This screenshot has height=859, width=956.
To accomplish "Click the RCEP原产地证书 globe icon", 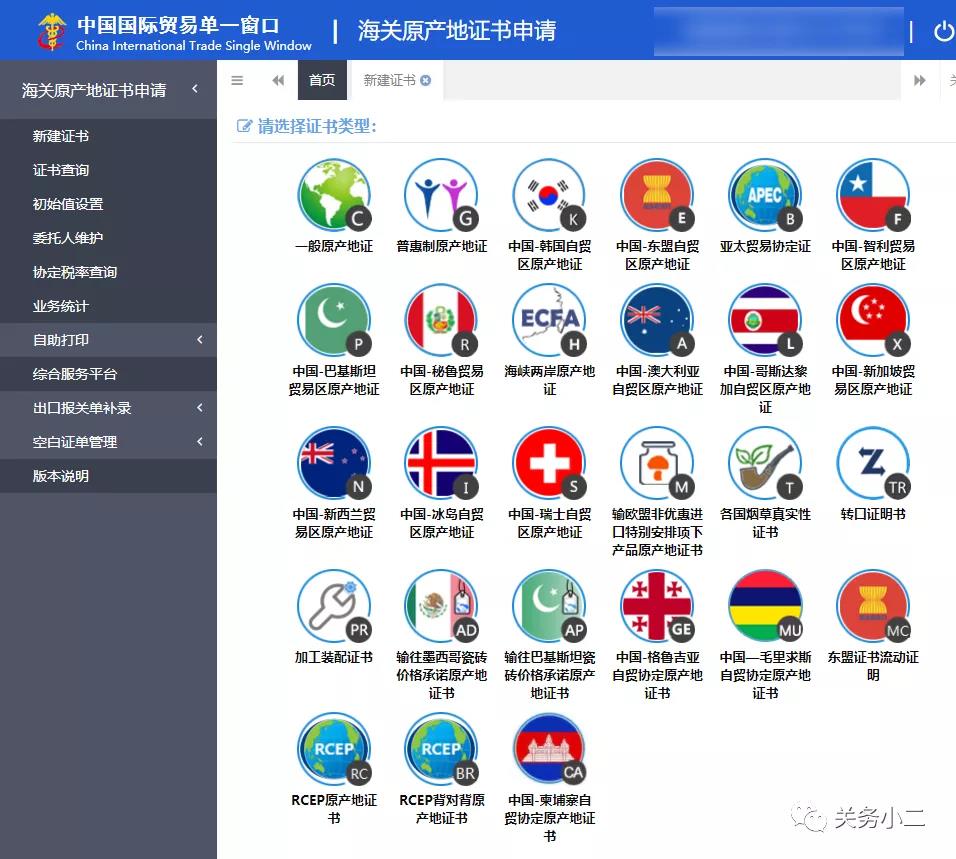I will click(334, 748).
